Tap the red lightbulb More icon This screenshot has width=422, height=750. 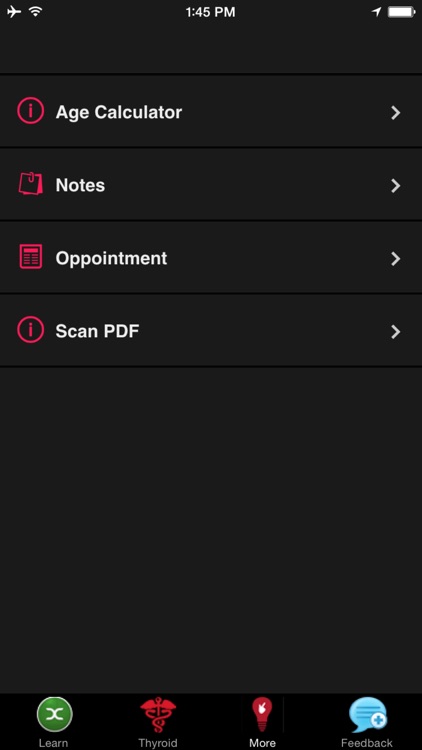point(262,714)
